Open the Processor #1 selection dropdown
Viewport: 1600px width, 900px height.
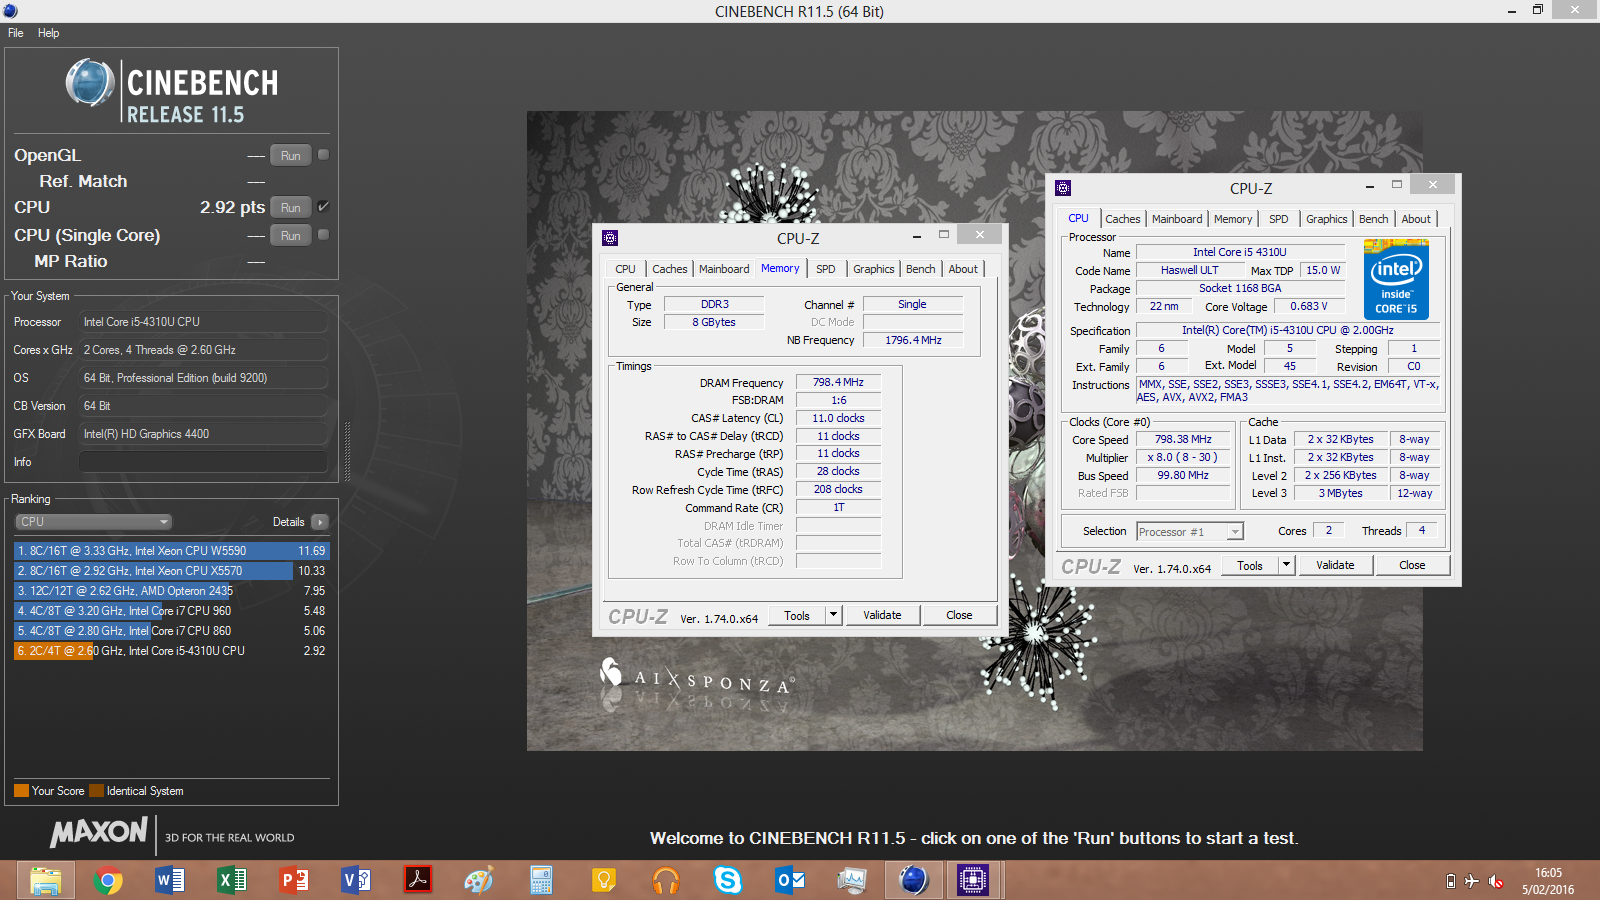(x=1190, y=532)
